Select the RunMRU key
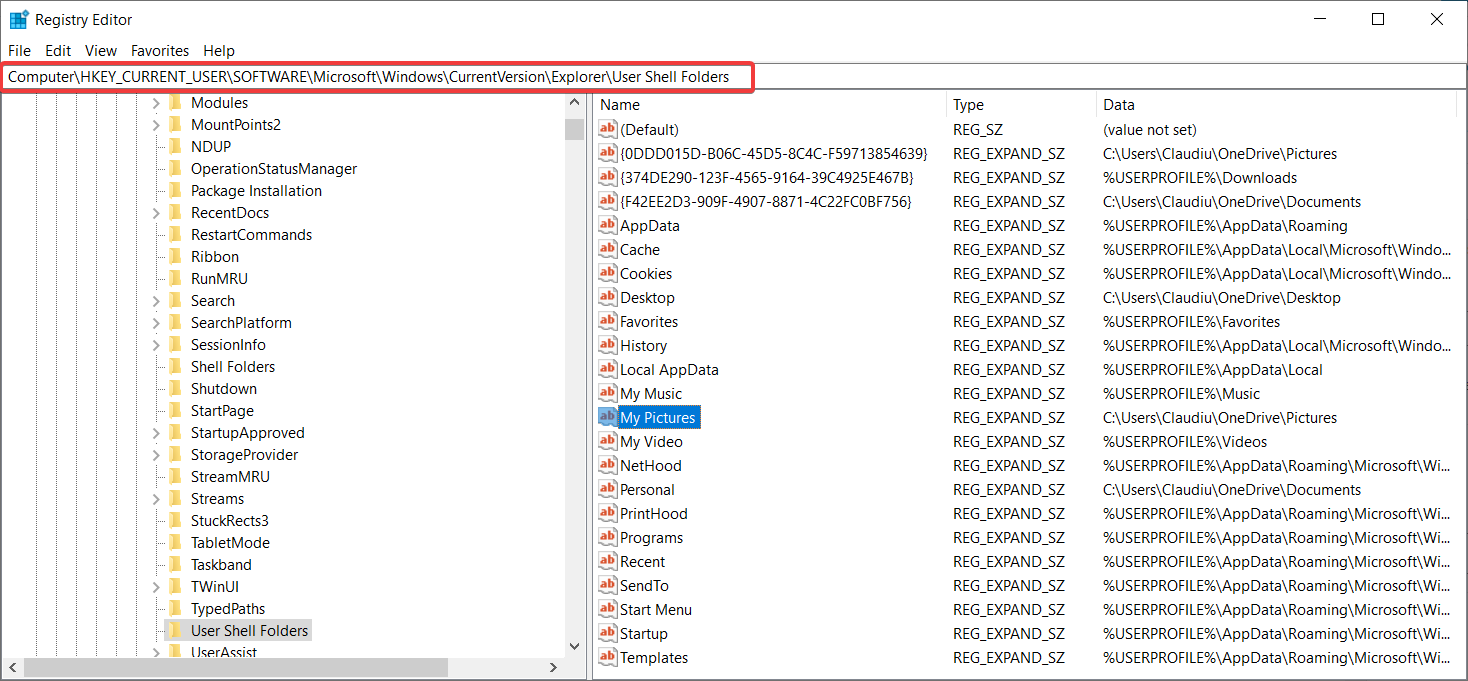 219,279
